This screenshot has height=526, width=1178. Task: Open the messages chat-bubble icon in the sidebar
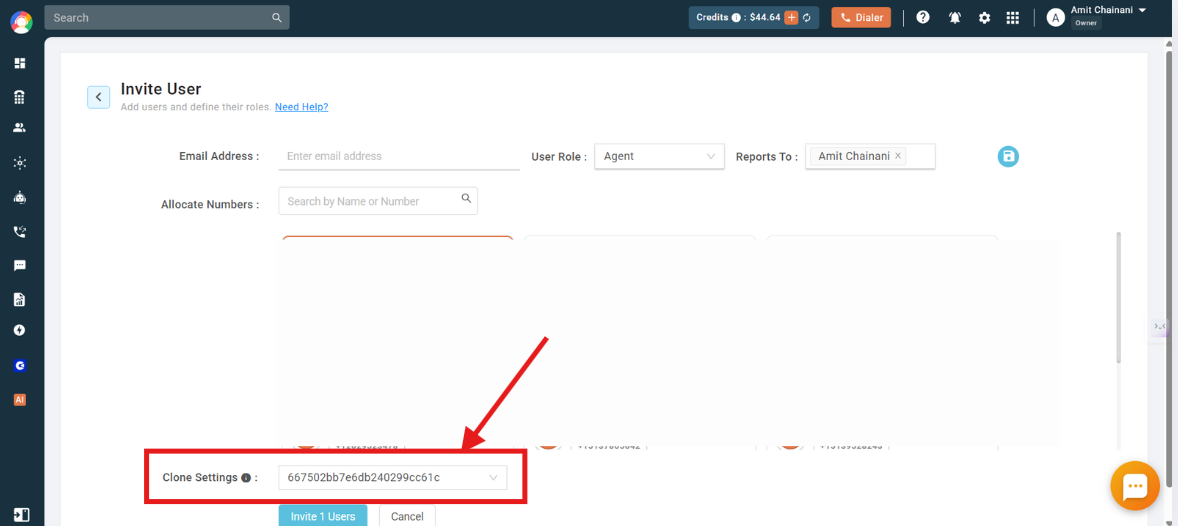coord(20,265)
